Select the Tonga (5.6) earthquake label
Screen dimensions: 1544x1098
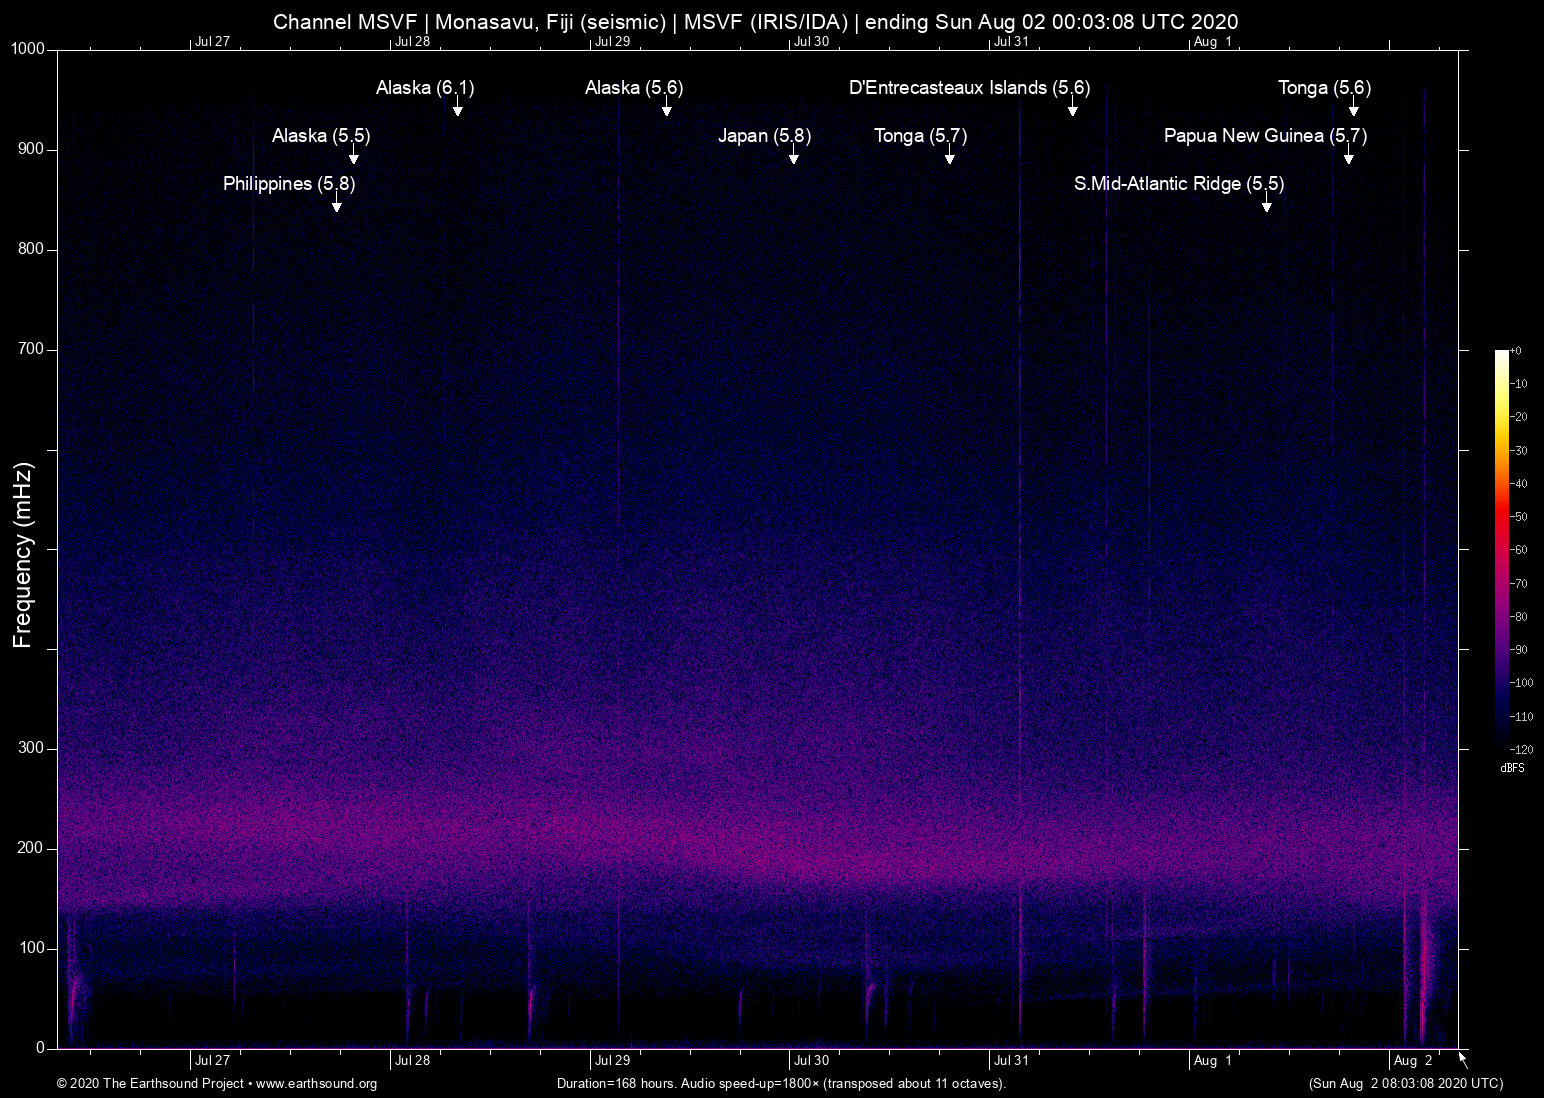[x=1324, y=88]
